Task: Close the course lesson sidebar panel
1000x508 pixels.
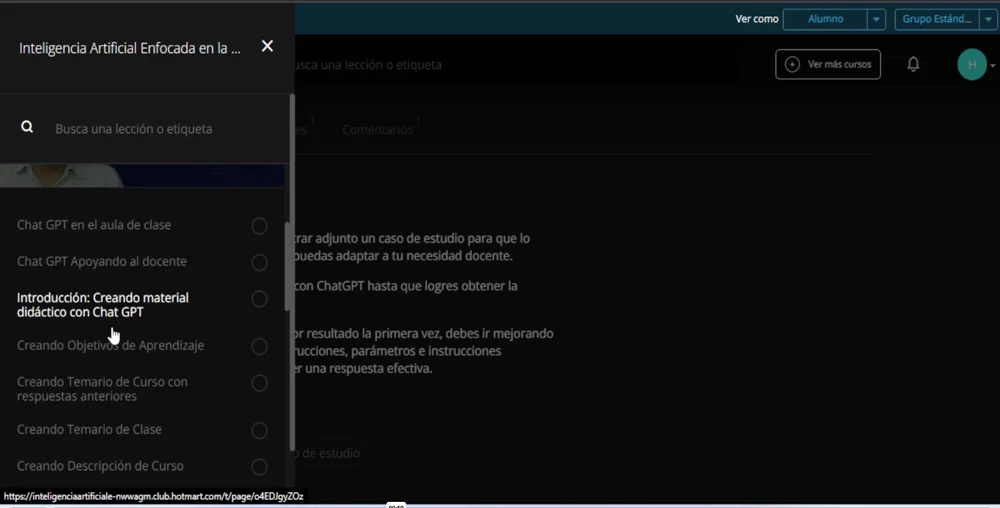Action: pyautogui.click(x=267, y=46)
